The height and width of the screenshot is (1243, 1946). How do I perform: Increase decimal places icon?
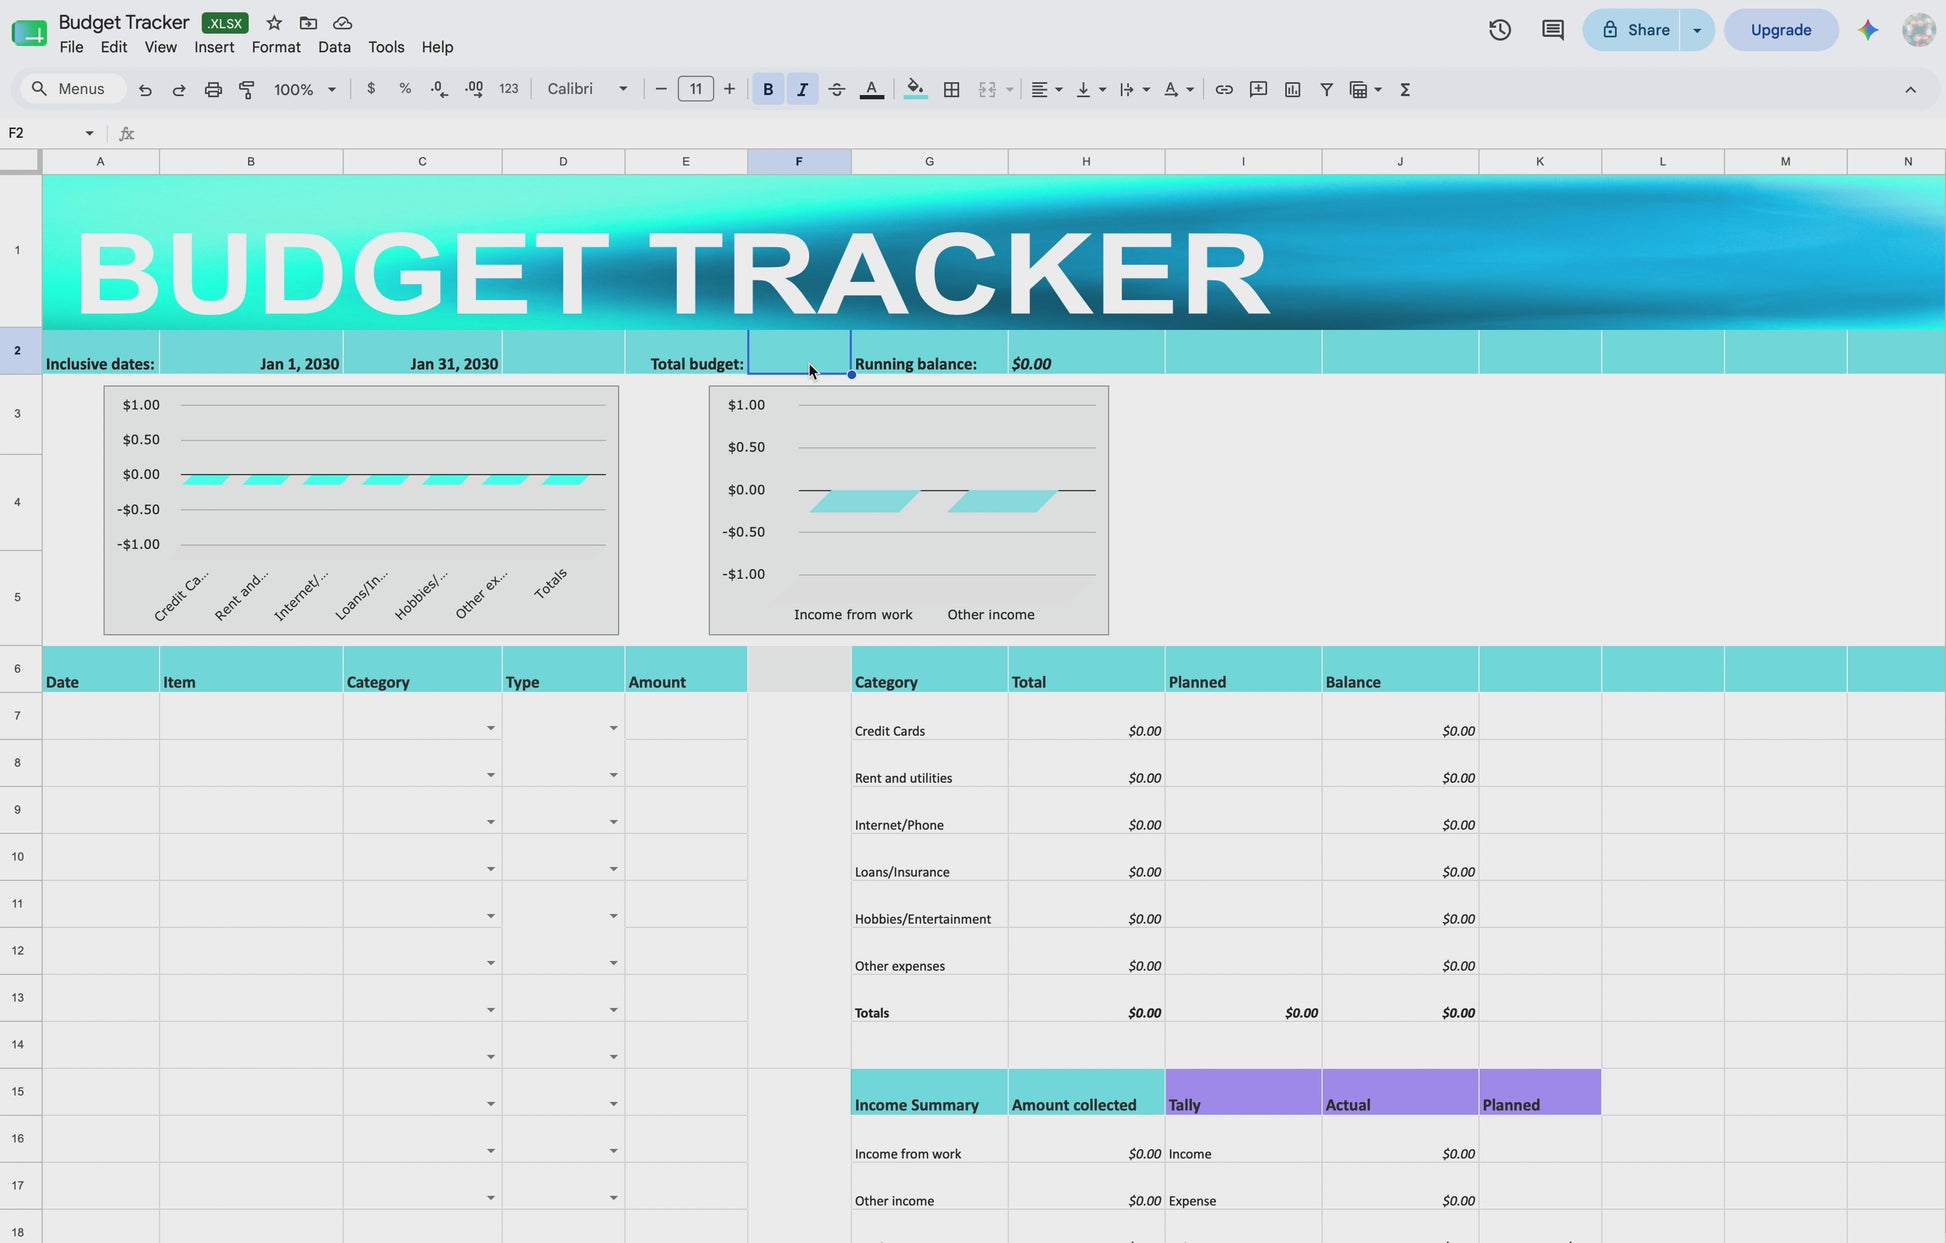click(x=474, y=89)
